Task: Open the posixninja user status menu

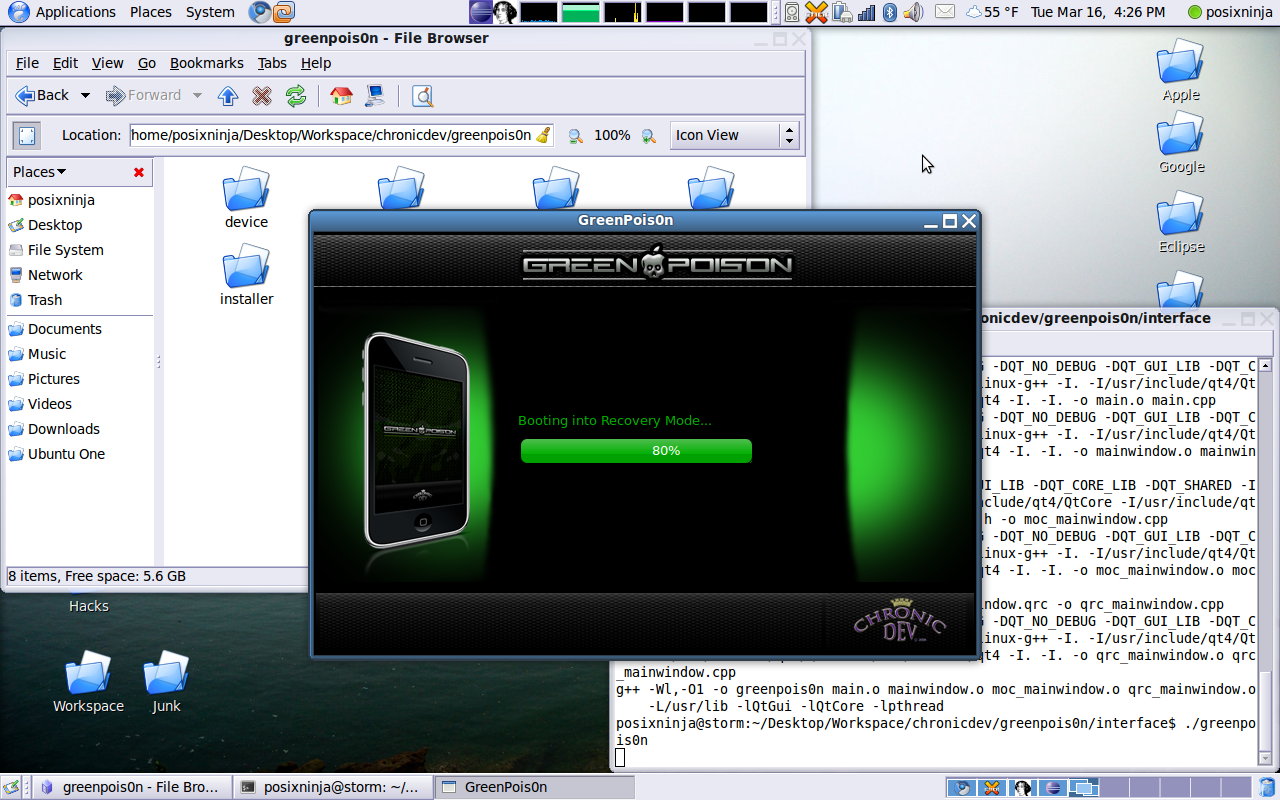Action: coord(1230,12)
